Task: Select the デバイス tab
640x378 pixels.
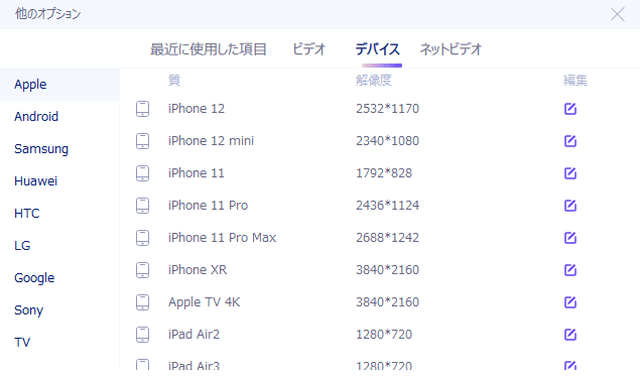Action: pos(378,49)
